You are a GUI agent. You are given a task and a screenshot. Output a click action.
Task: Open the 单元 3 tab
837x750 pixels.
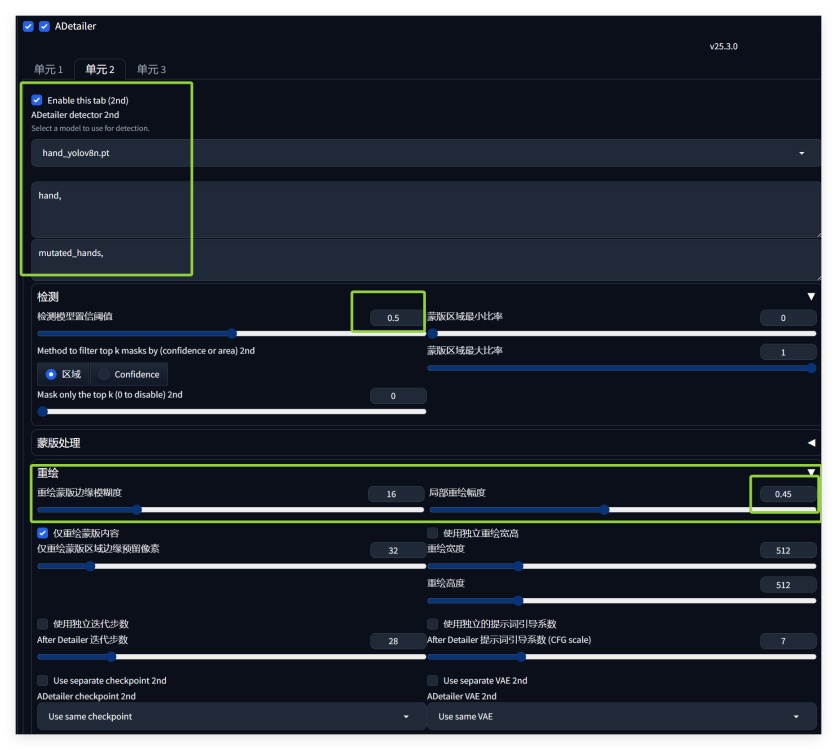151,69
